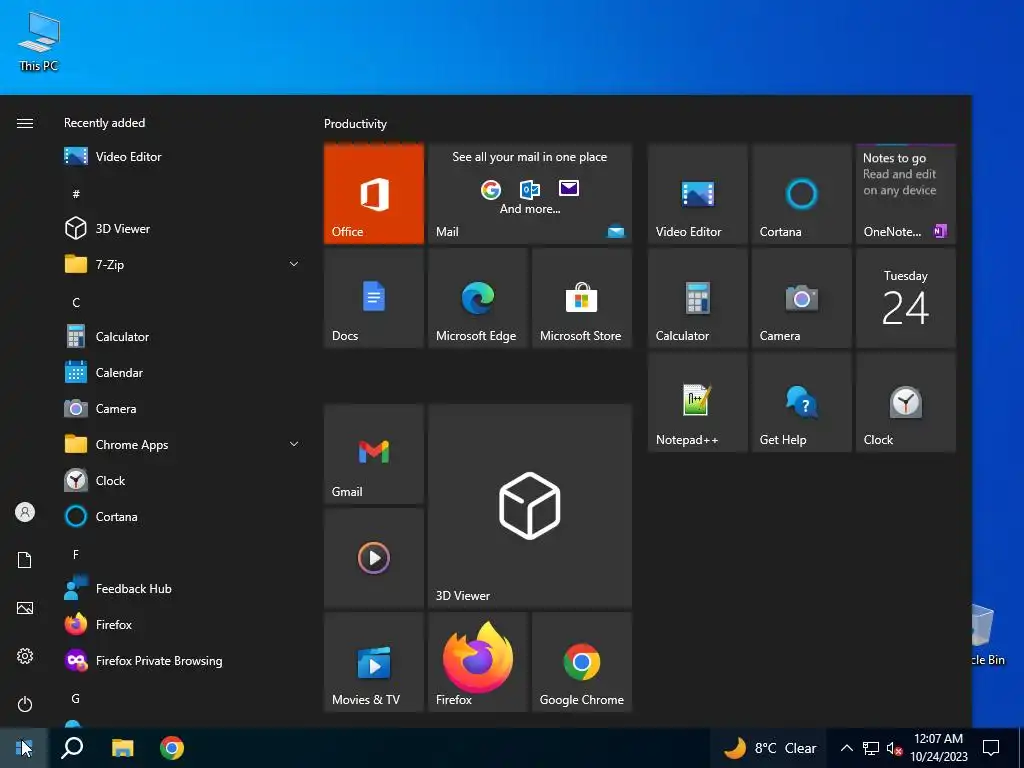Show hidden system tray icons
Image resolution: width=1024 pixels, height=768 pixels.
point(846,748)
